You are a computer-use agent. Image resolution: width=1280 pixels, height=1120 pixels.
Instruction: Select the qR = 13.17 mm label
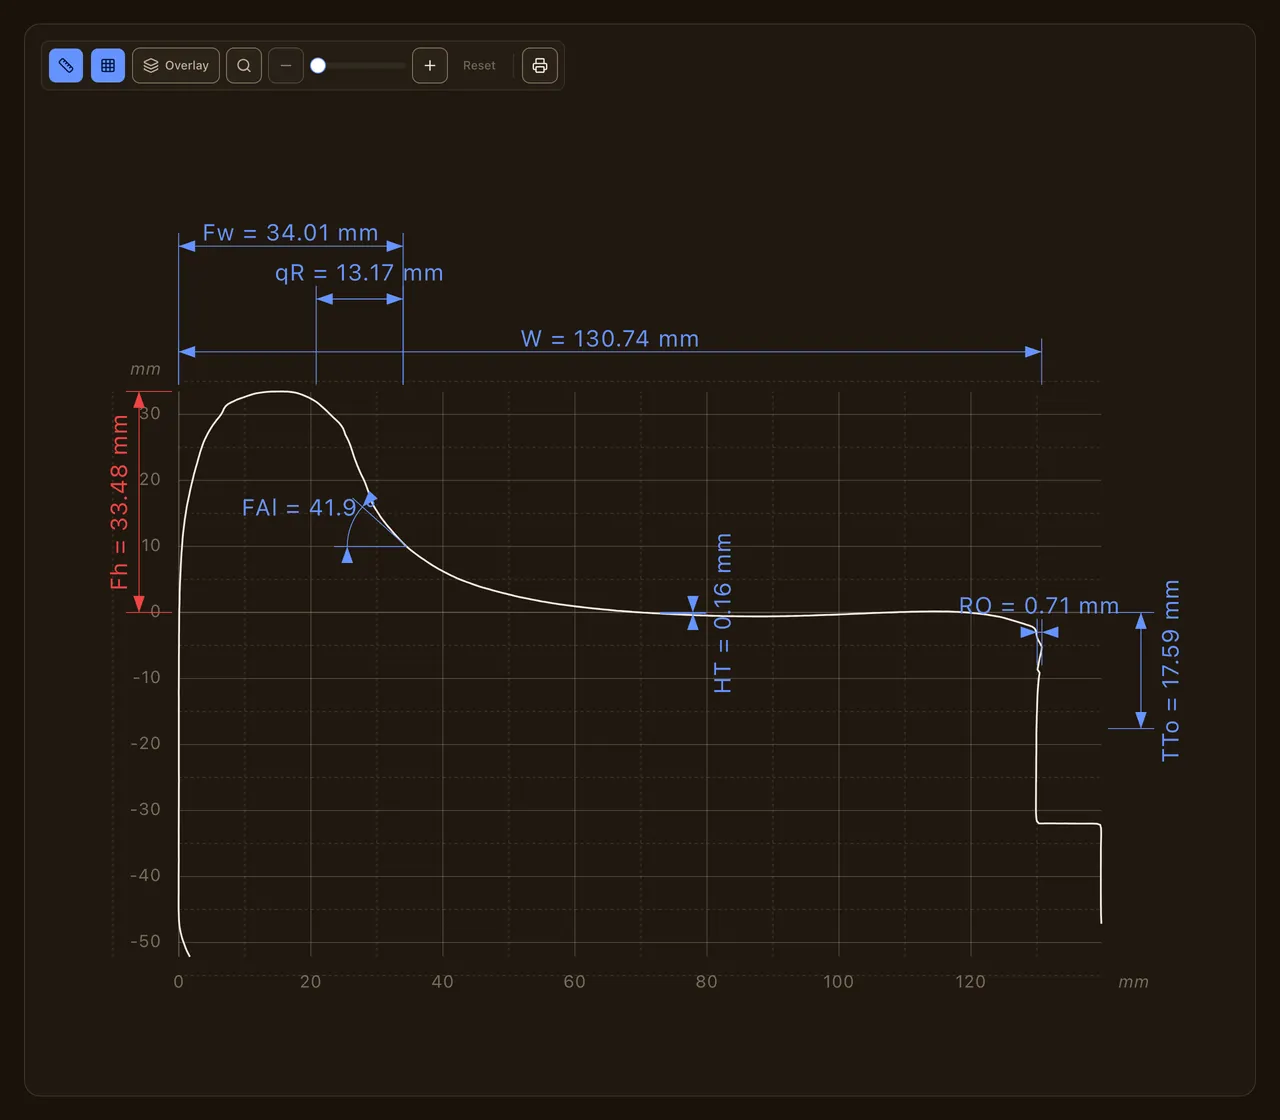[359, 273]
